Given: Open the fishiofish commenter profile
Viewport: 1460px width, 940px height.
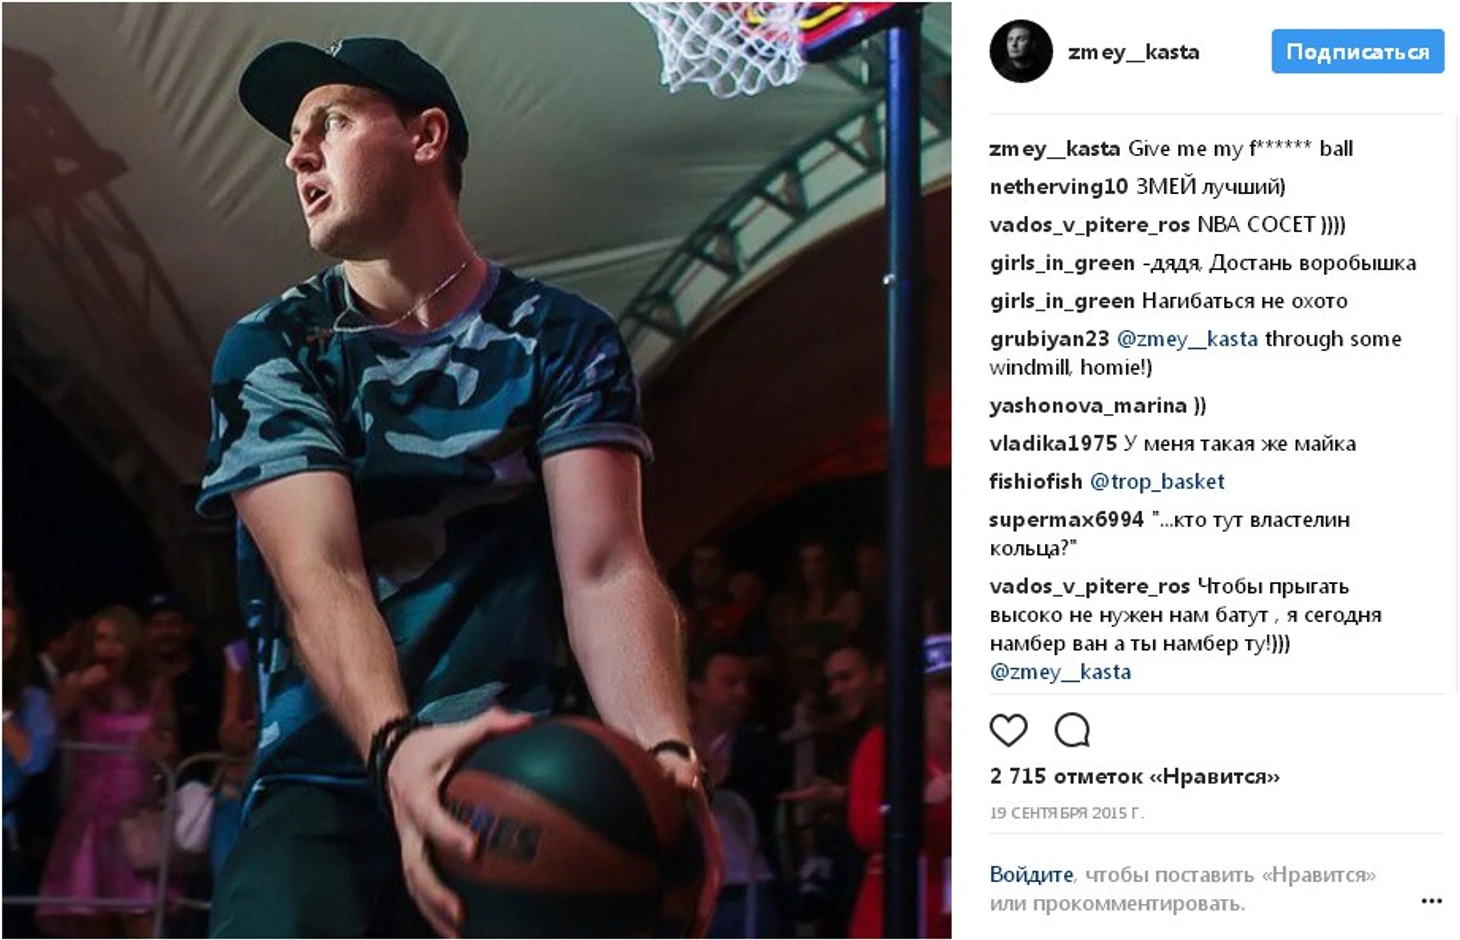Looking at the screenshot, I should pos(1035,482).
